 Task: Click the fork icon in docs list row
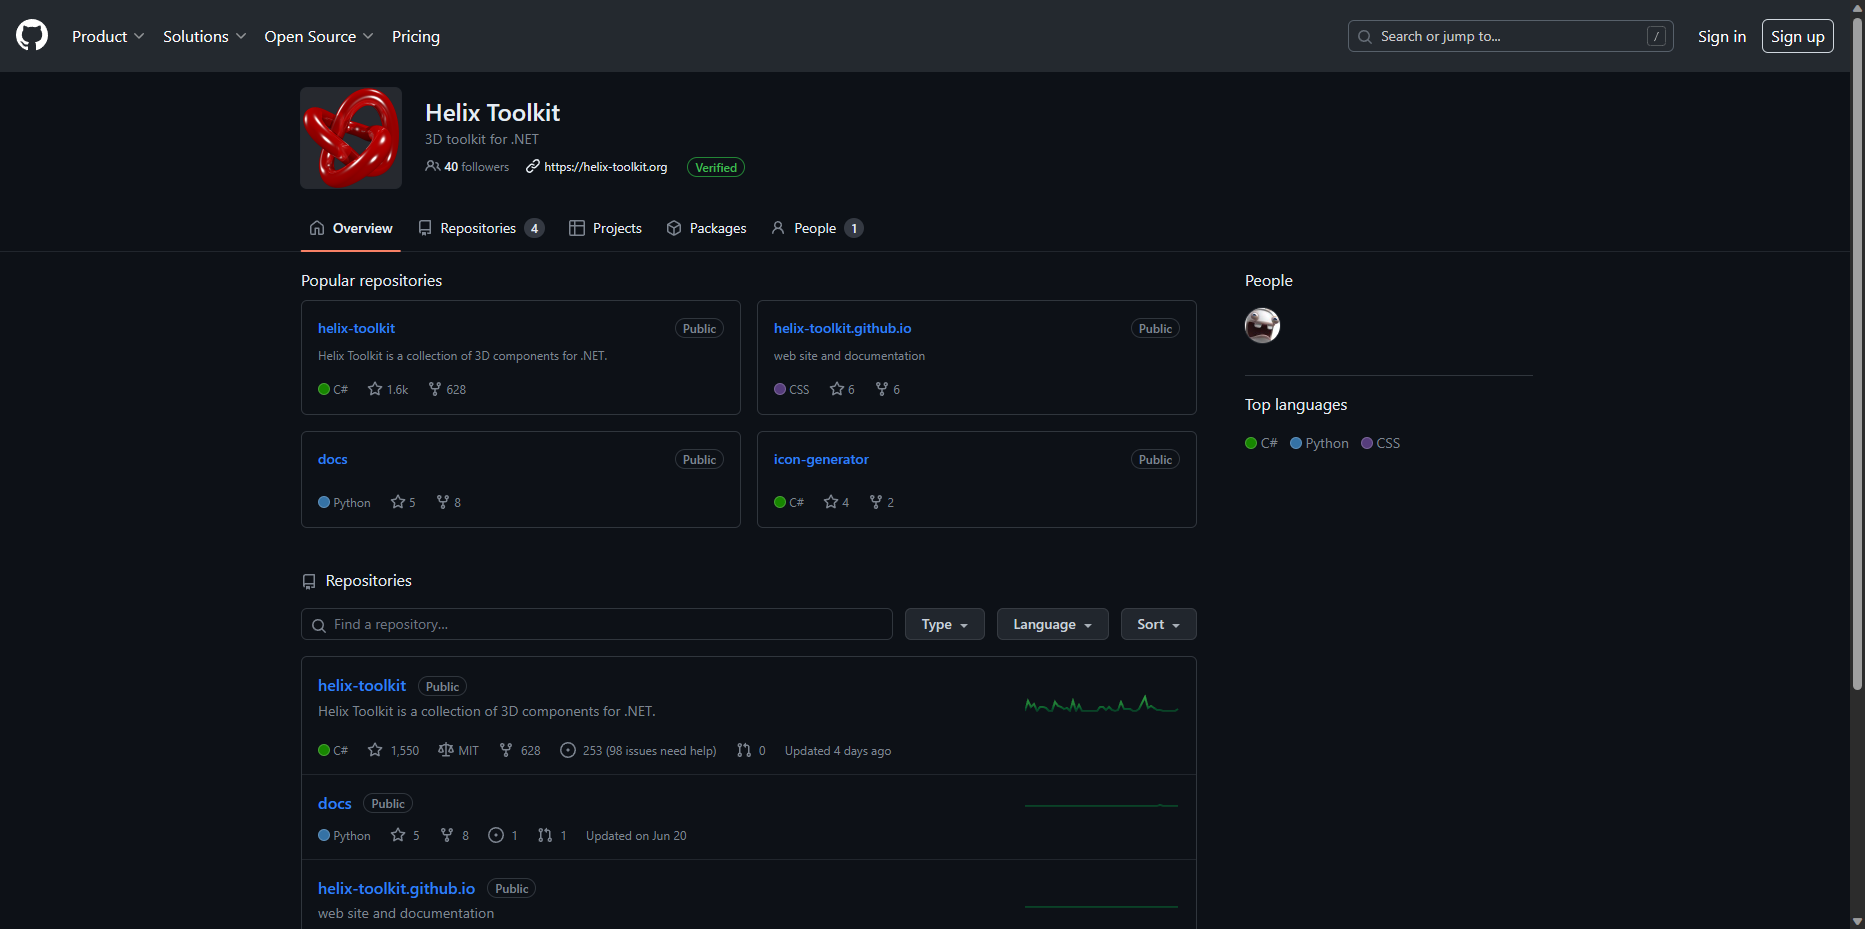tap(447, 835)
